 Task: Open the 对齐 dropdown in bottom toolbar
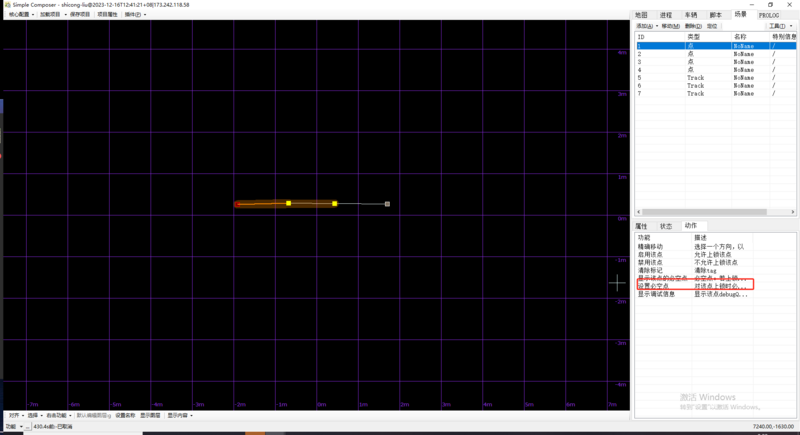15,415
